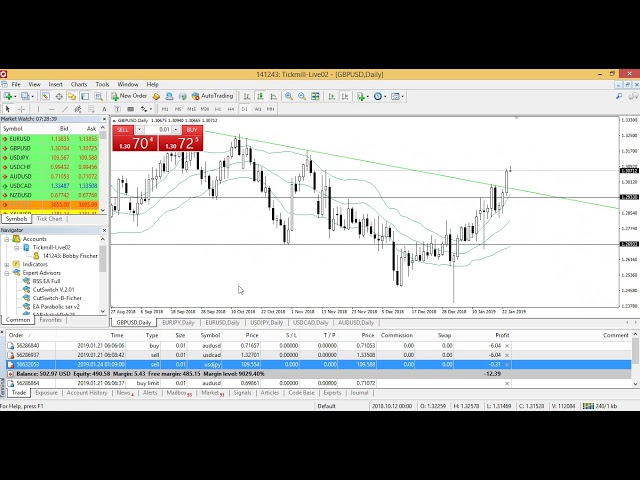
Task: Switch to the Account History tab
Action: tap(86, 393)
